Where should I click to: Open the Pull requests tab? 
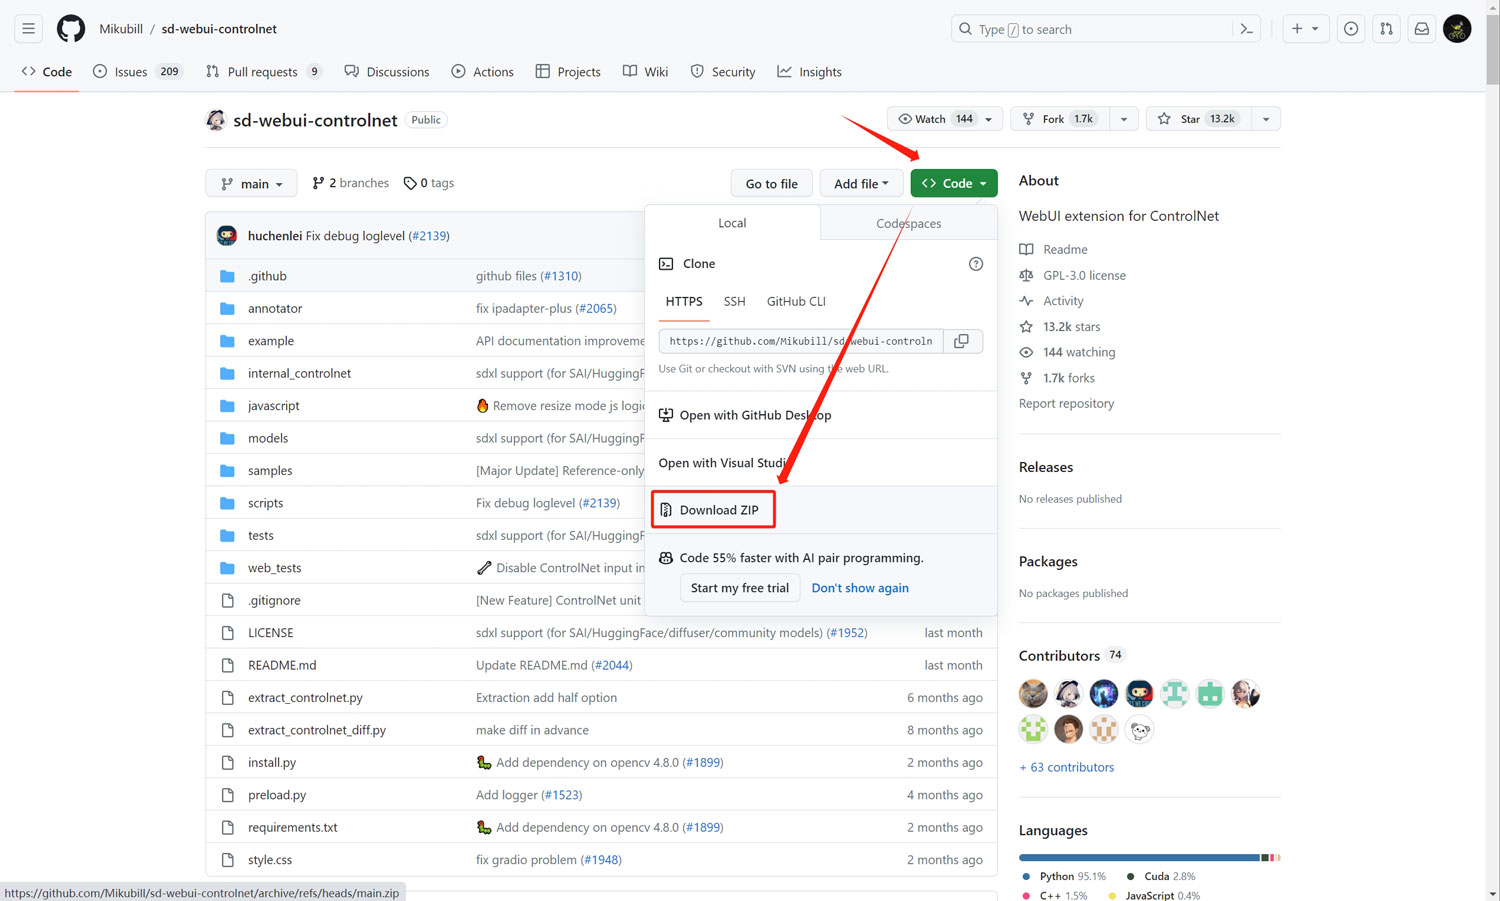click(264, 72)
